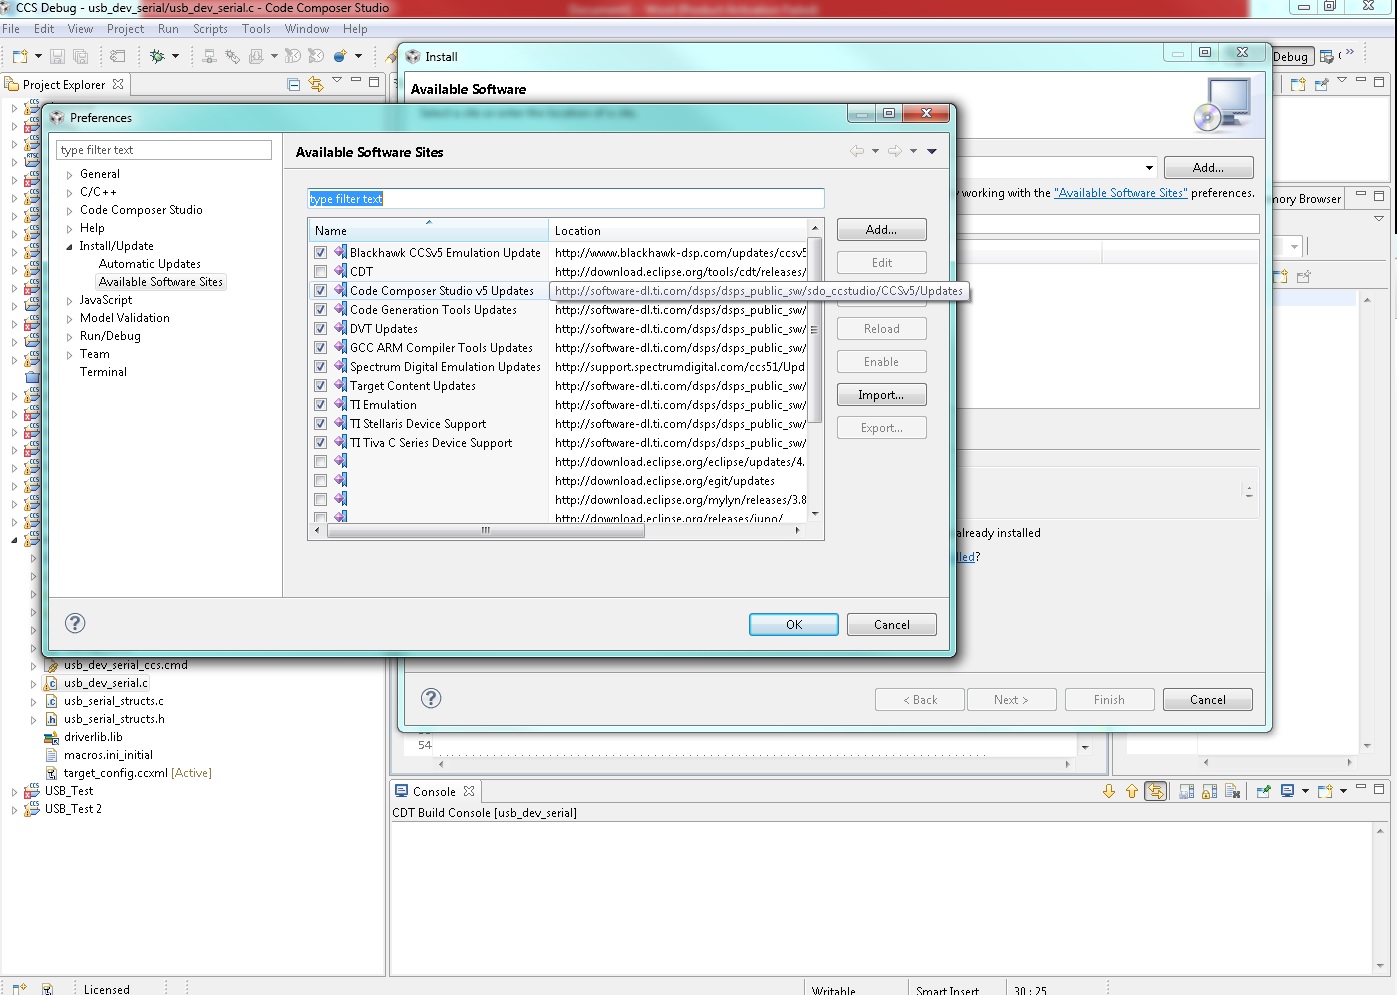Uncheck Blackhawk CCSv5 Emulation Update checkbox

(x=320, y=253)
